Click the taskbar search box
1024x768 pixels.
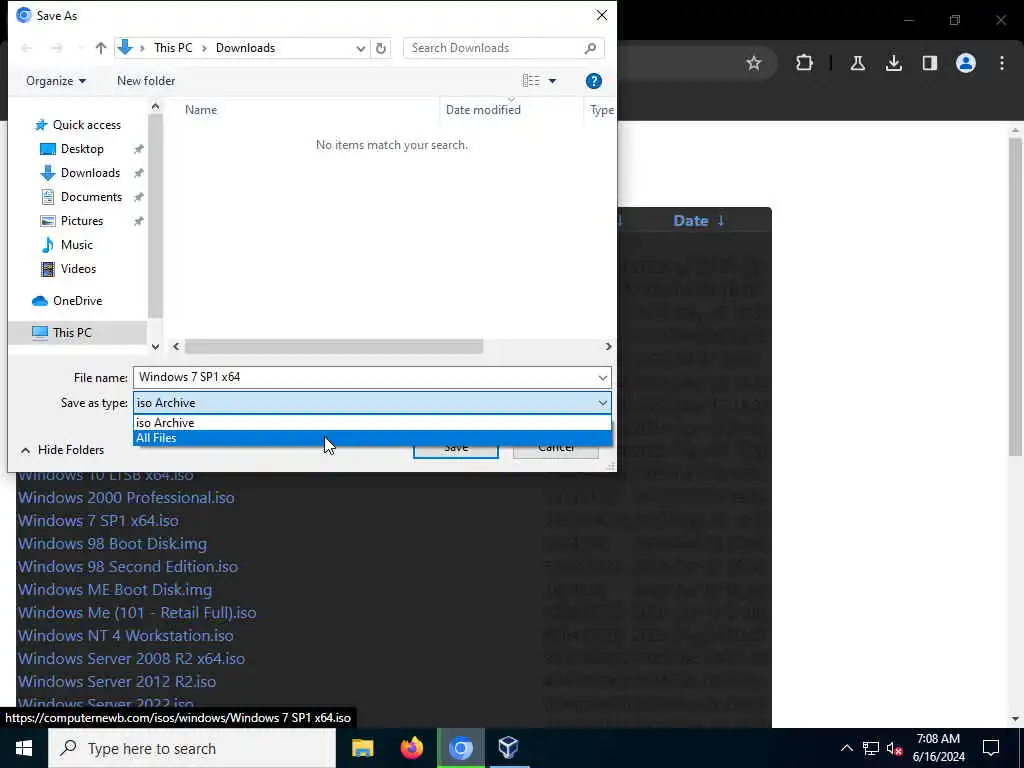(192, 748)
